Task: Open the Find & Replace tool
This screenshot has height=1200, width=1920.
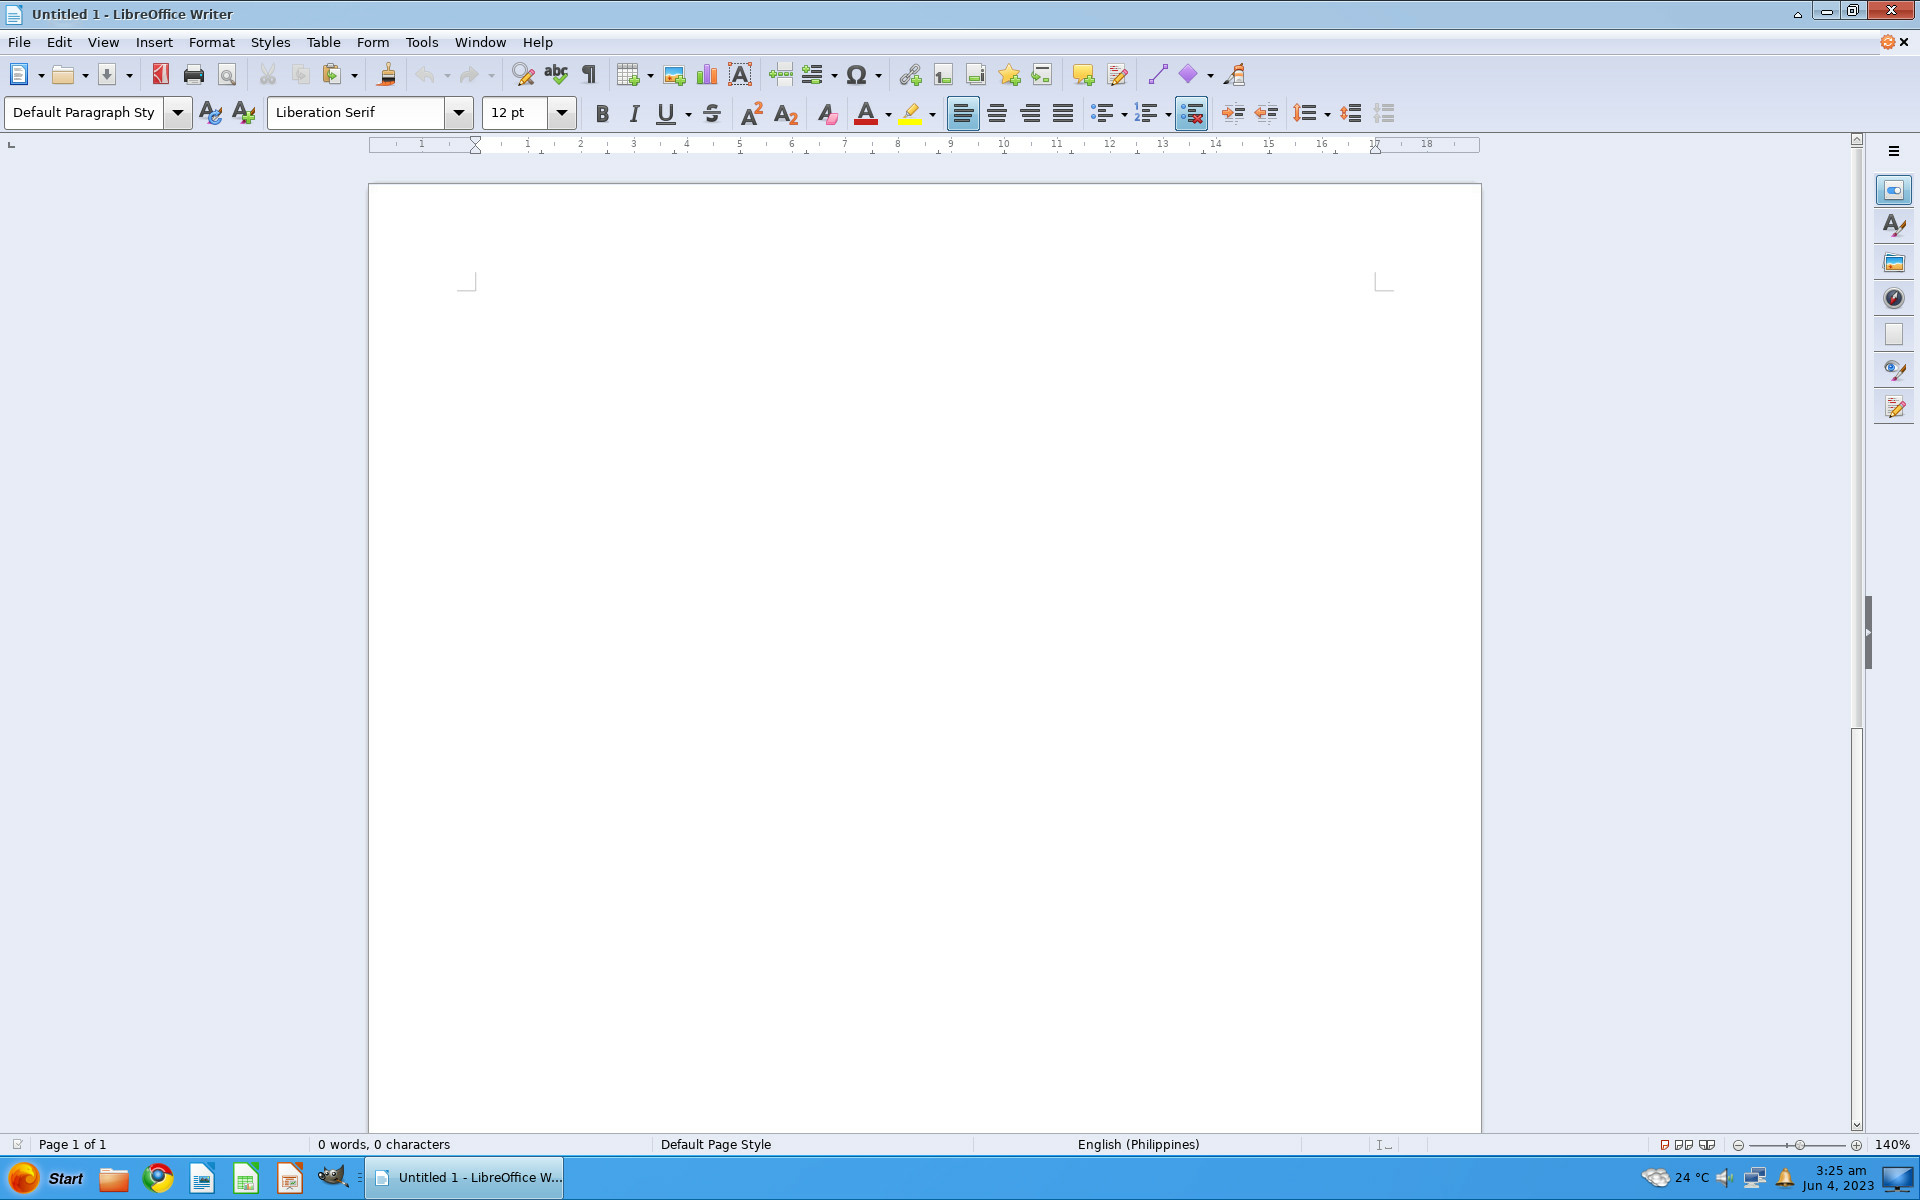Action: 522,75
